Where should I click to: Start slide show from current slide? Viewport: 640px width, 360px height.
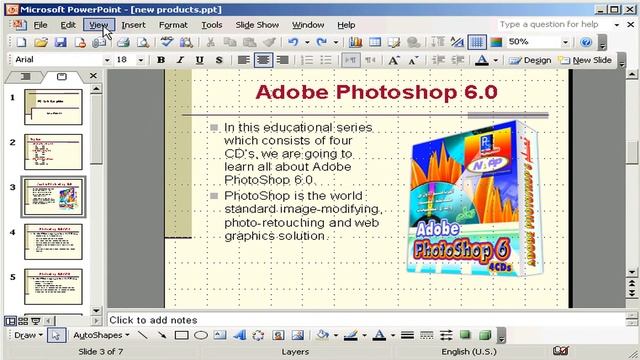click(x=36, y=321)
